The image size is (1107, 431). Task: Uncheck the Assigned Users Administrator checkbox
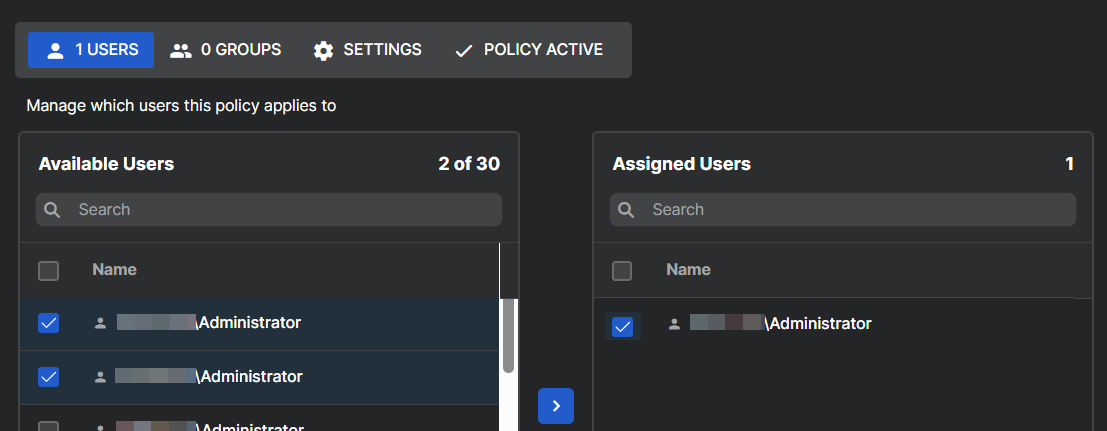pos(623,326)
